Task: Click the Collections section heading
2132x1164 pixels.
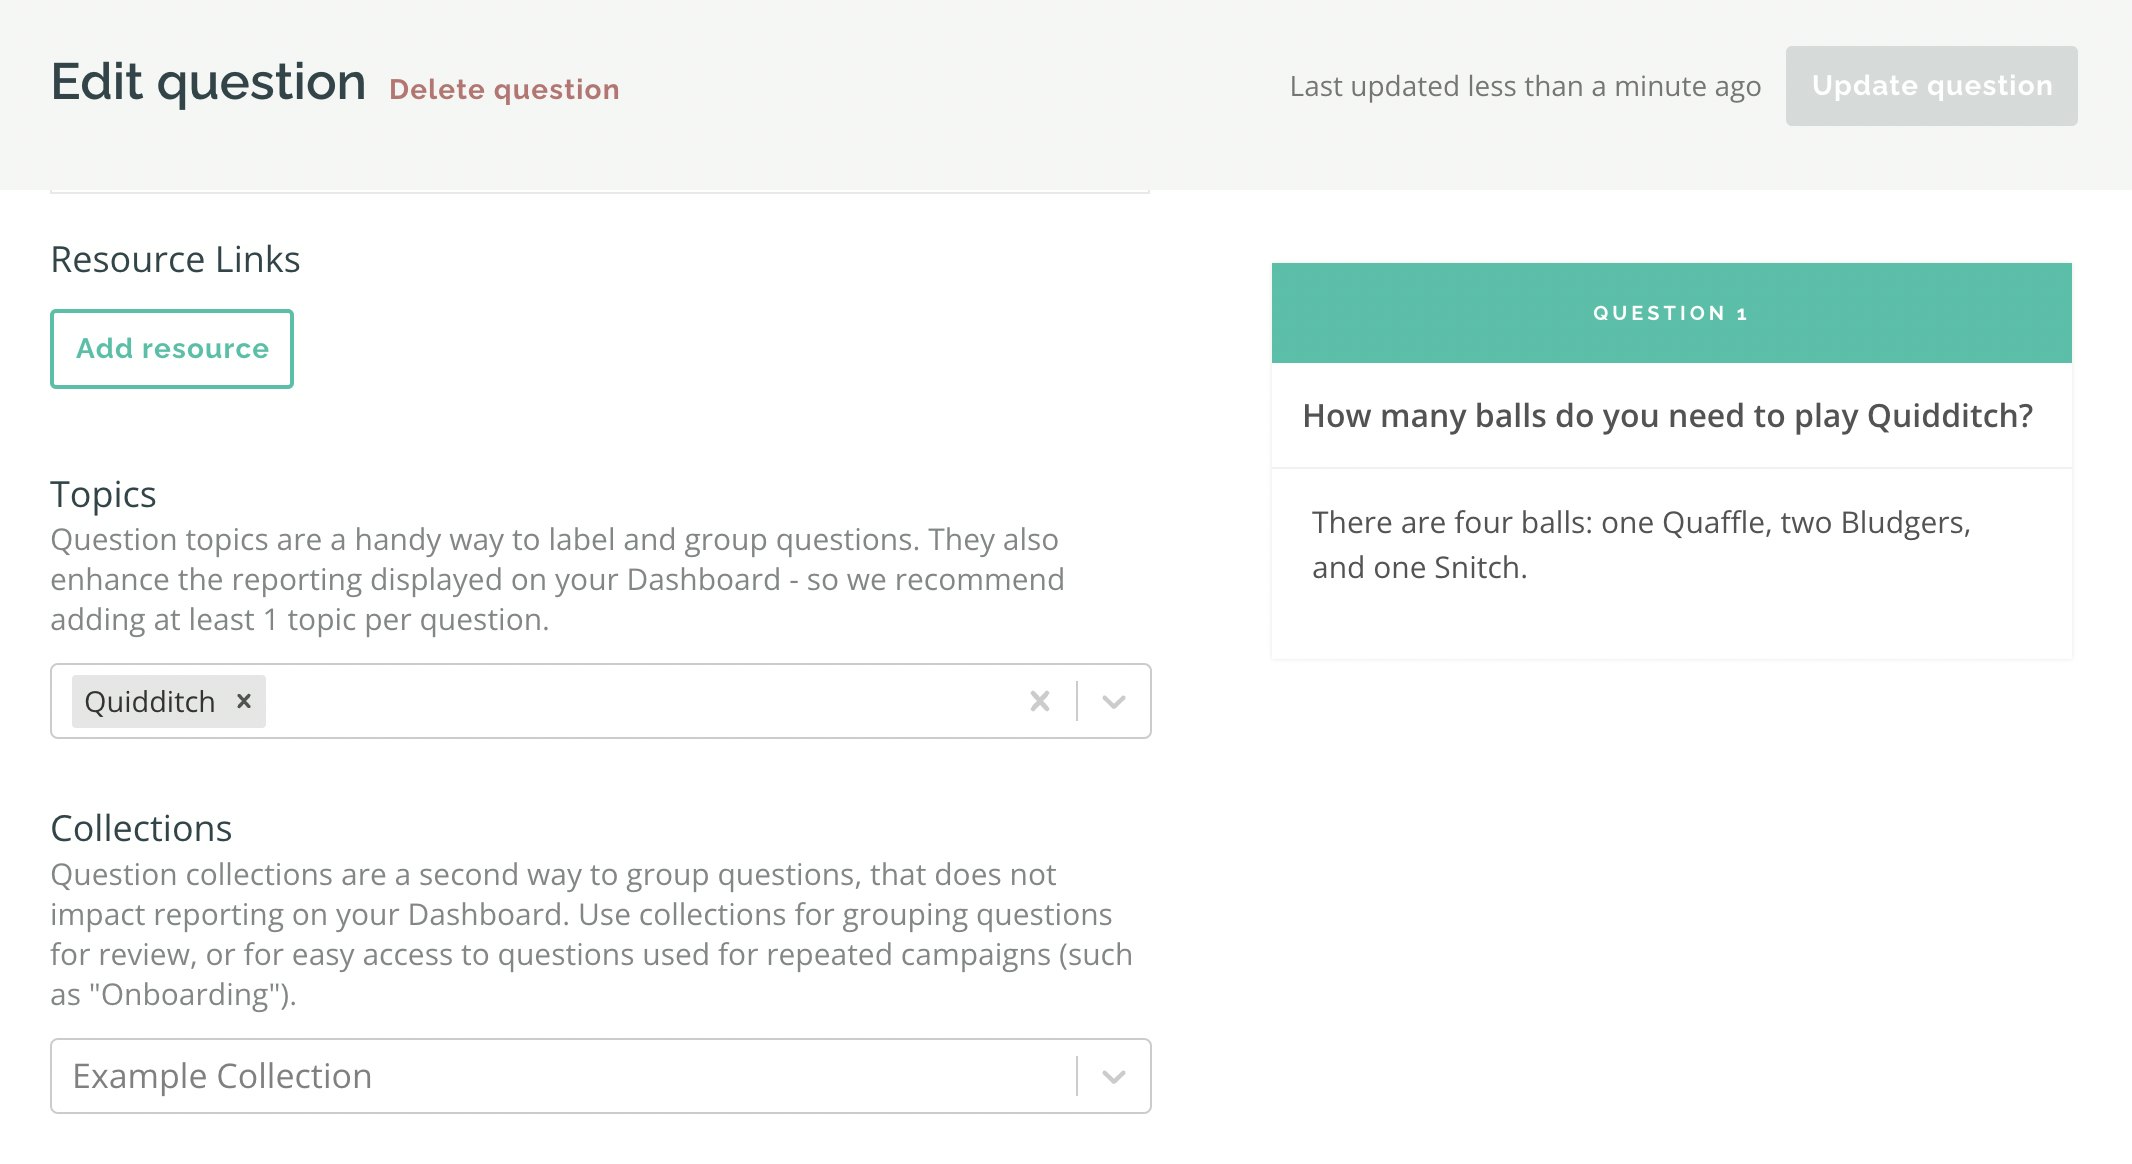Action: (141, 828)
